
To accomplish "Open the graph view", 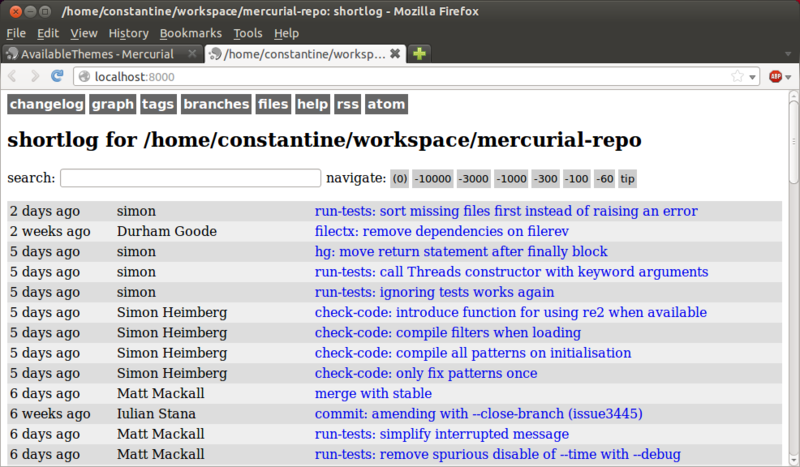I will click(113, 104).
